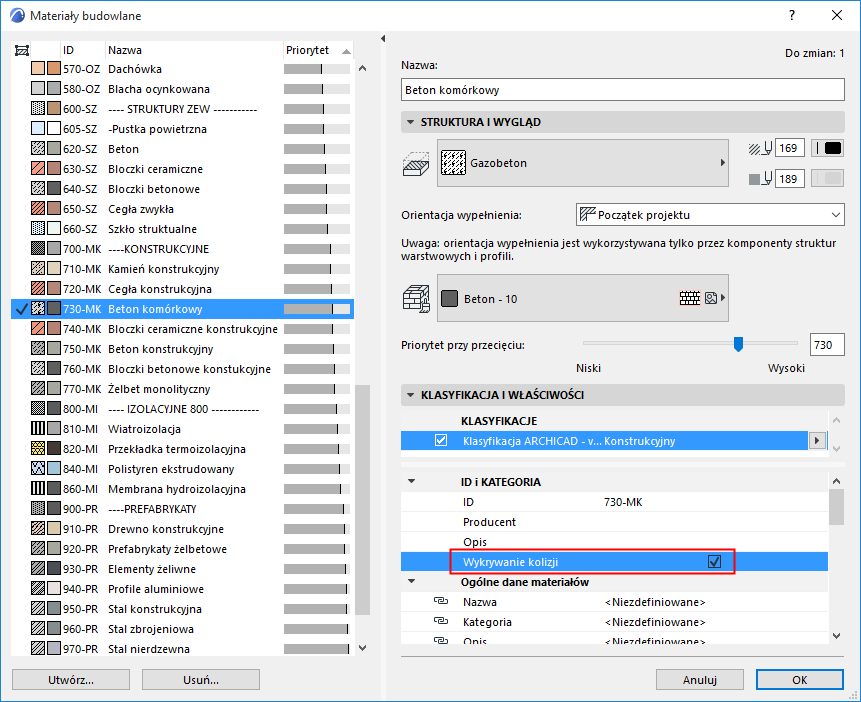This screenshot has height=702, width=861.
Task: Click the Utwórz... button
Action: tap(71, 679)
